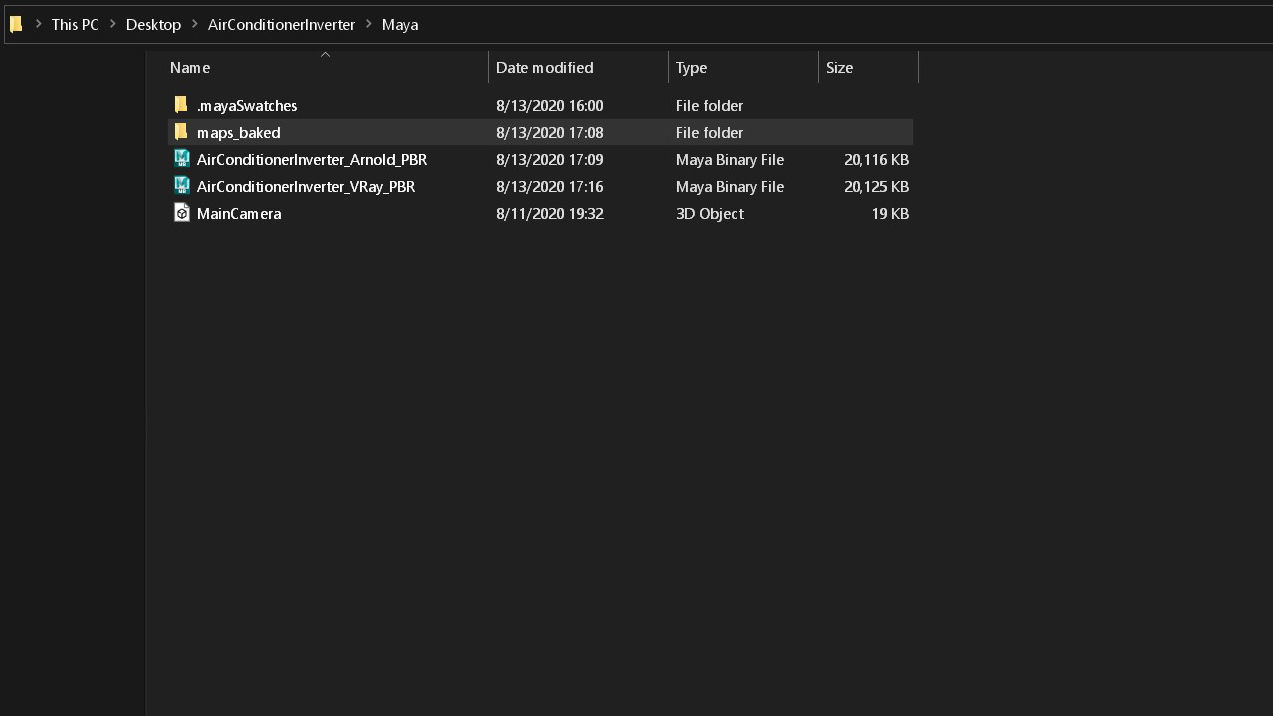The width and height of the screenshot is (1273, 716).
Task: Click the folder icon in address bar
Action: (x=16, y=25)
